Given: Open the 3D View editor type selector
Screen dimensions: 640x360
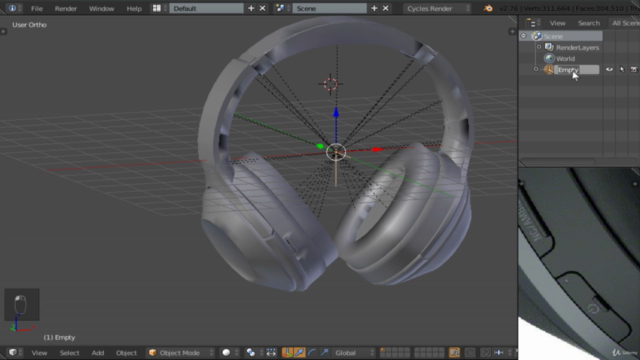Looking at the screenshot, I should 15,352.
